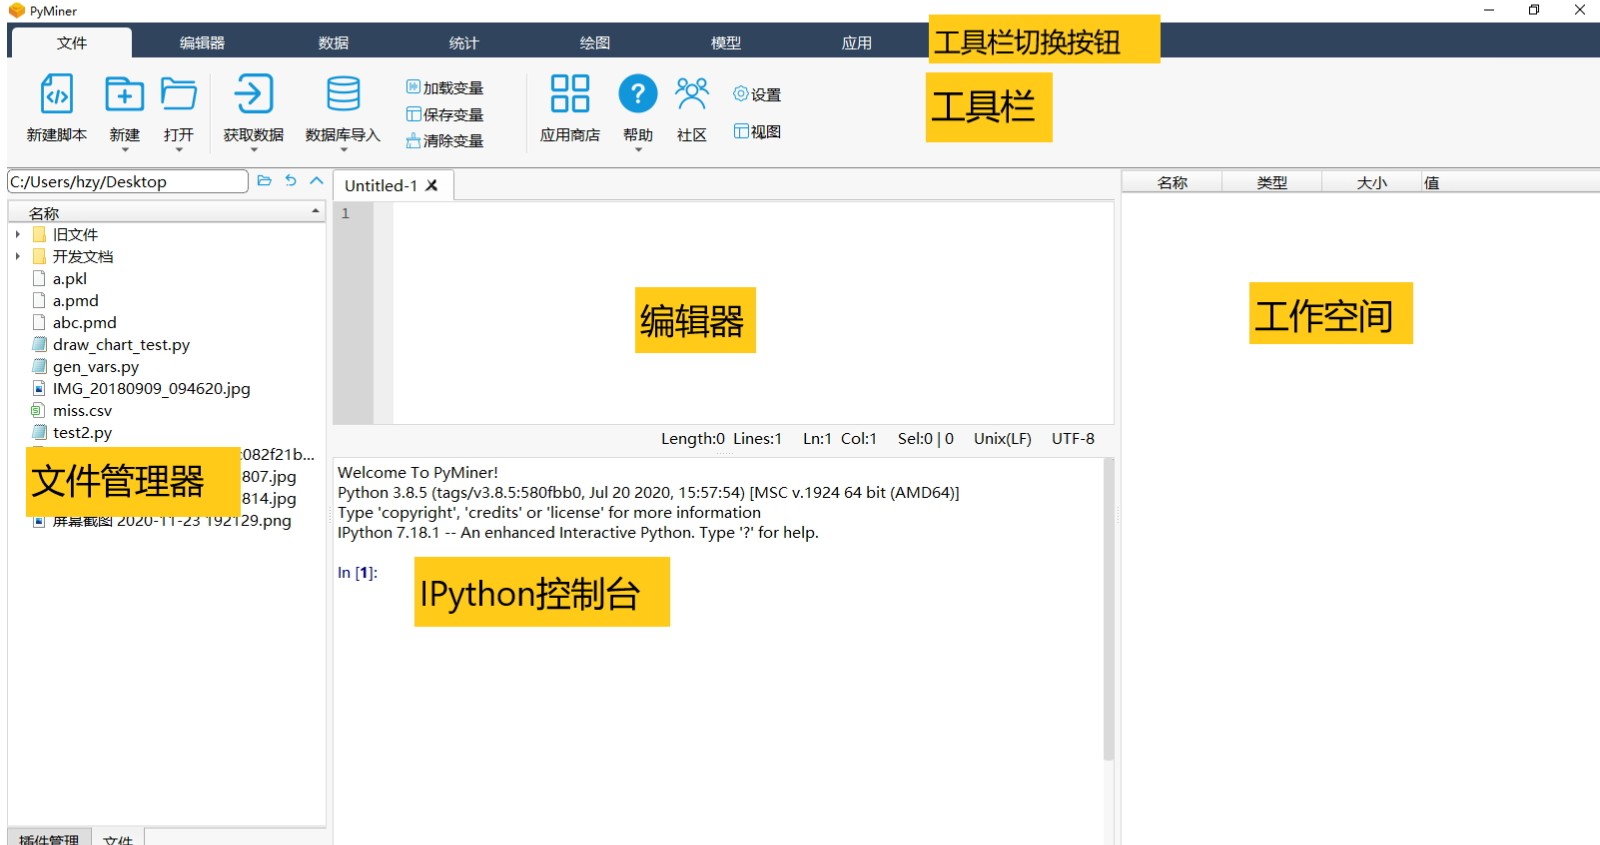Toggle sort arrow on file list 名称 header

click(x=315, y=211)
